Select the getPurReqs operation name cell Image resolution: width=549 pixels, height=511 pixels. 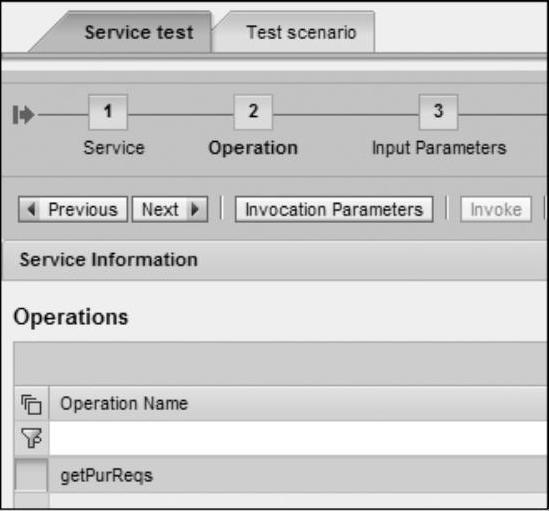(298, 476)
